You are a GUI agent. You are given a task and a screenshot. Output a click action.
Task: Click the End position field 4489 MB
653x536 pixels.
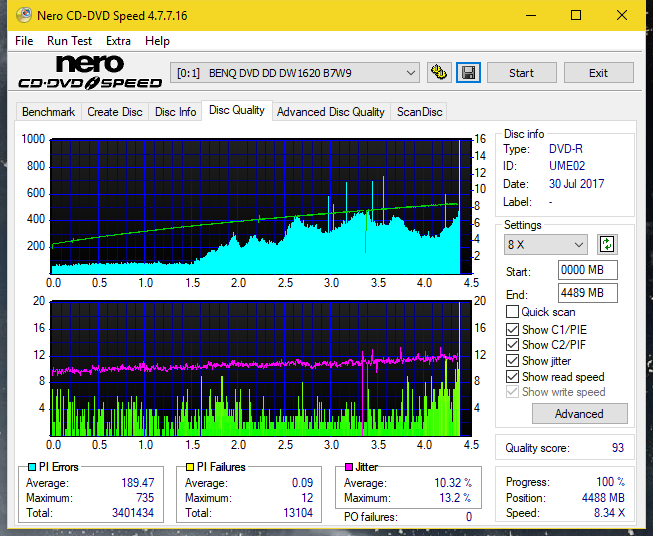(587, 293)
